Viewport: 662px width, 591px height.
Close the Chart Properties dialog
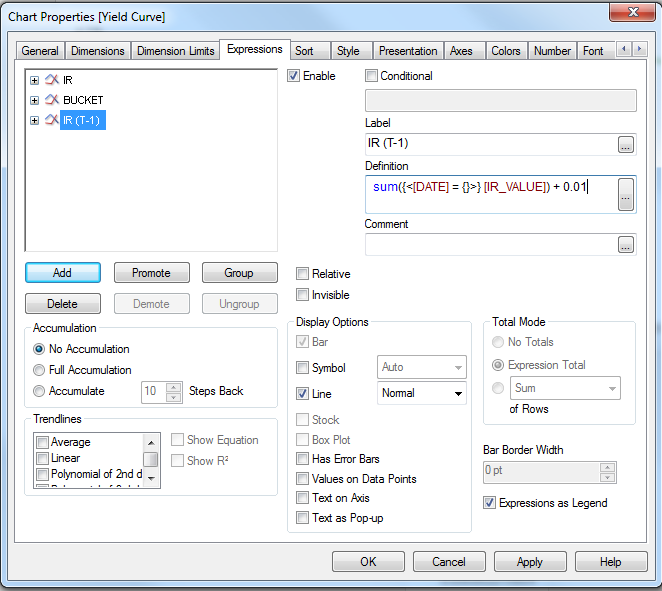[x=632, y=12]
